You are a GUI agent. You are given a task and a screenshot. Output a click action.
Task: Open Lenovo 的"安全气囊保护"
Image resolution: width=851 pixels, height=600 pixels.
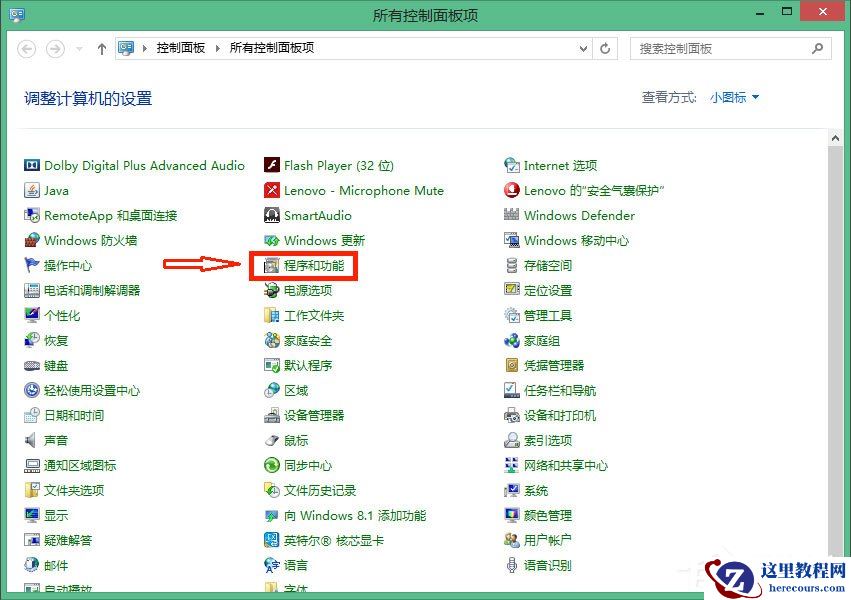coord(590,190)
